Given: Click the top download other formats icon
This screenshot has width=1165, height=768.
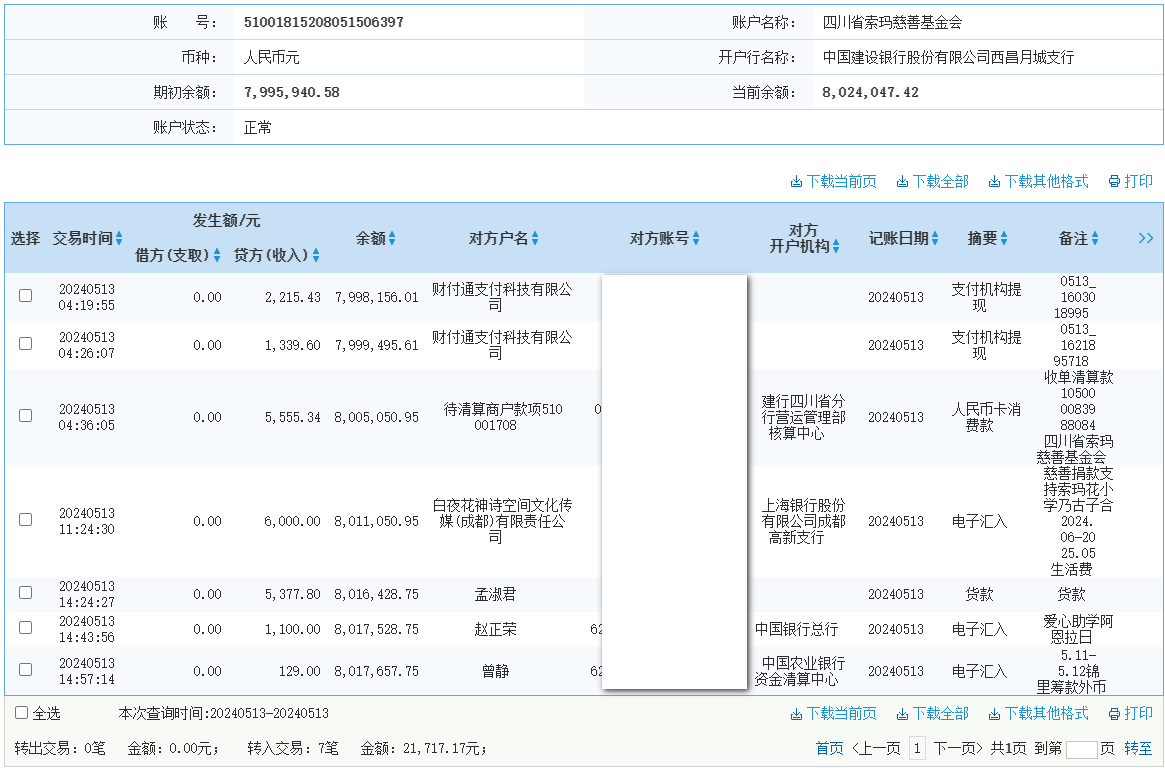Looking at the screenshot, I should [x=994, y=181].
